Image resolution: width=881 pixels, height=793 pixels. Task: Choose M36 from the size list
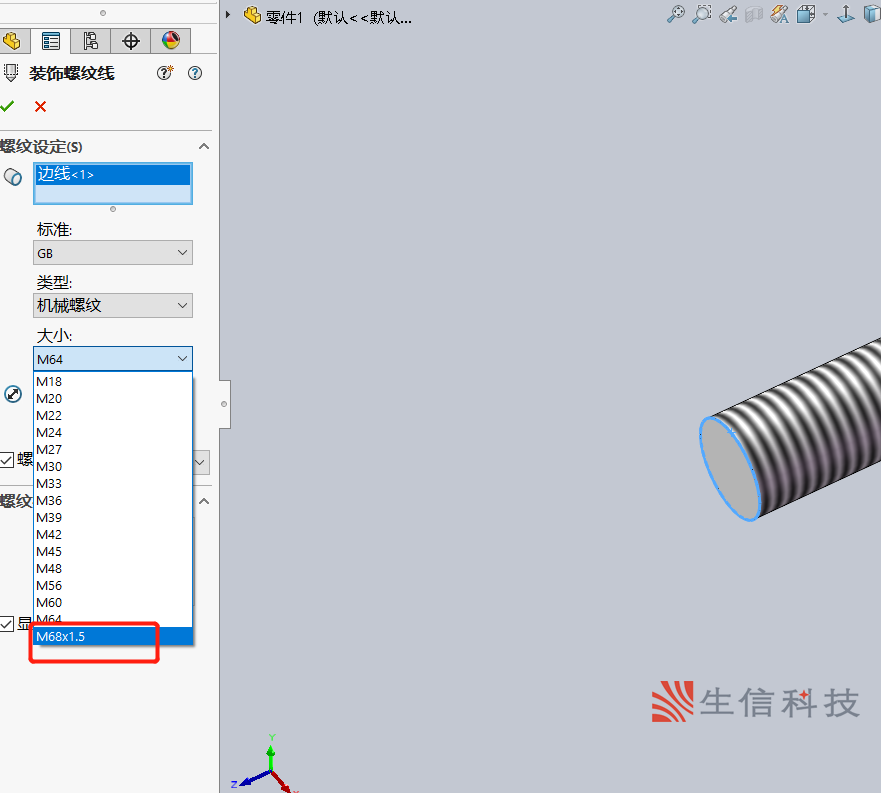(x=113, y=501)
